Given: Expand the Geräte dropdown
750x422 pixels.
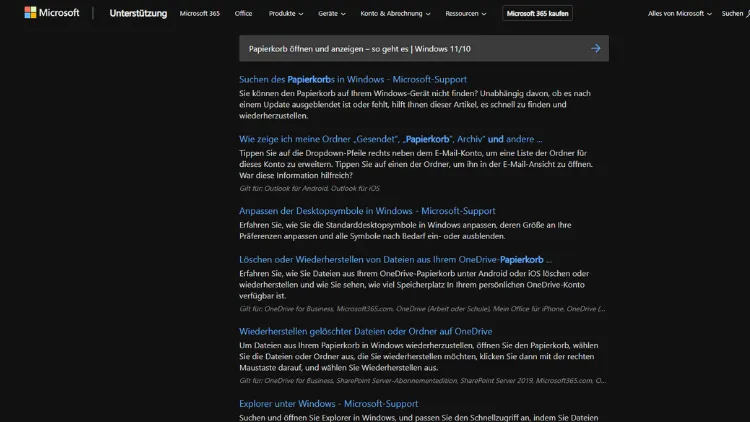Looking at the screenshot, I should point(331,13).
